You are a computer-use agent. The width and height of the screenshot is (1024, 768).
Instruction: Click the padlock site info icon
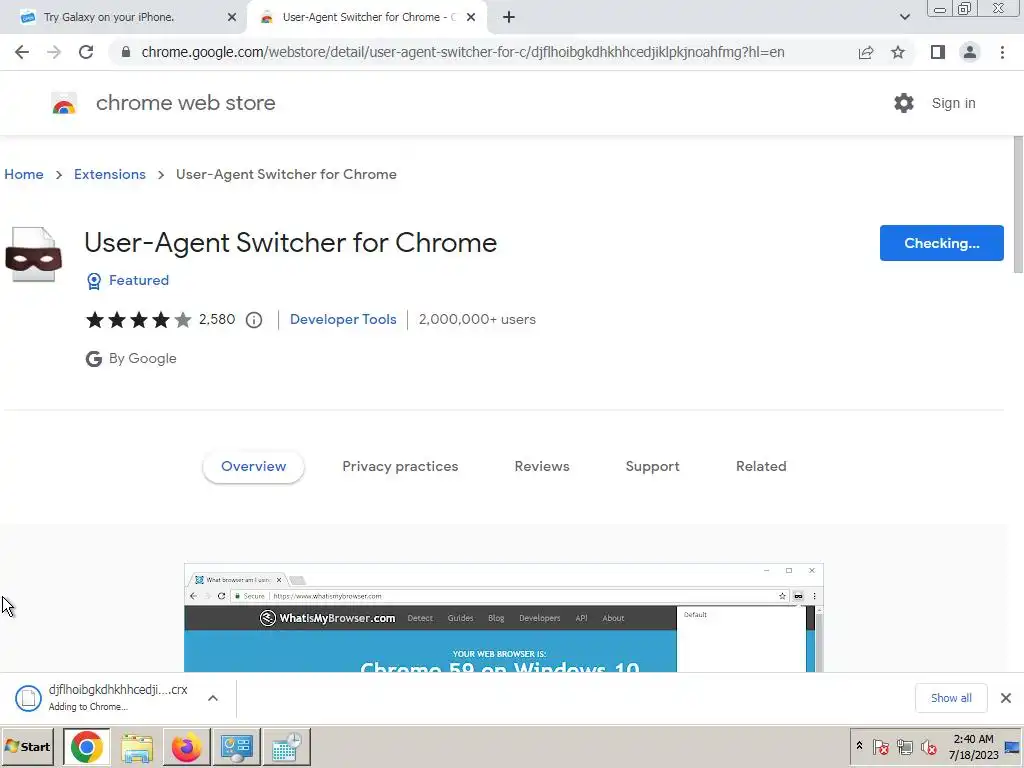point(126,52)
